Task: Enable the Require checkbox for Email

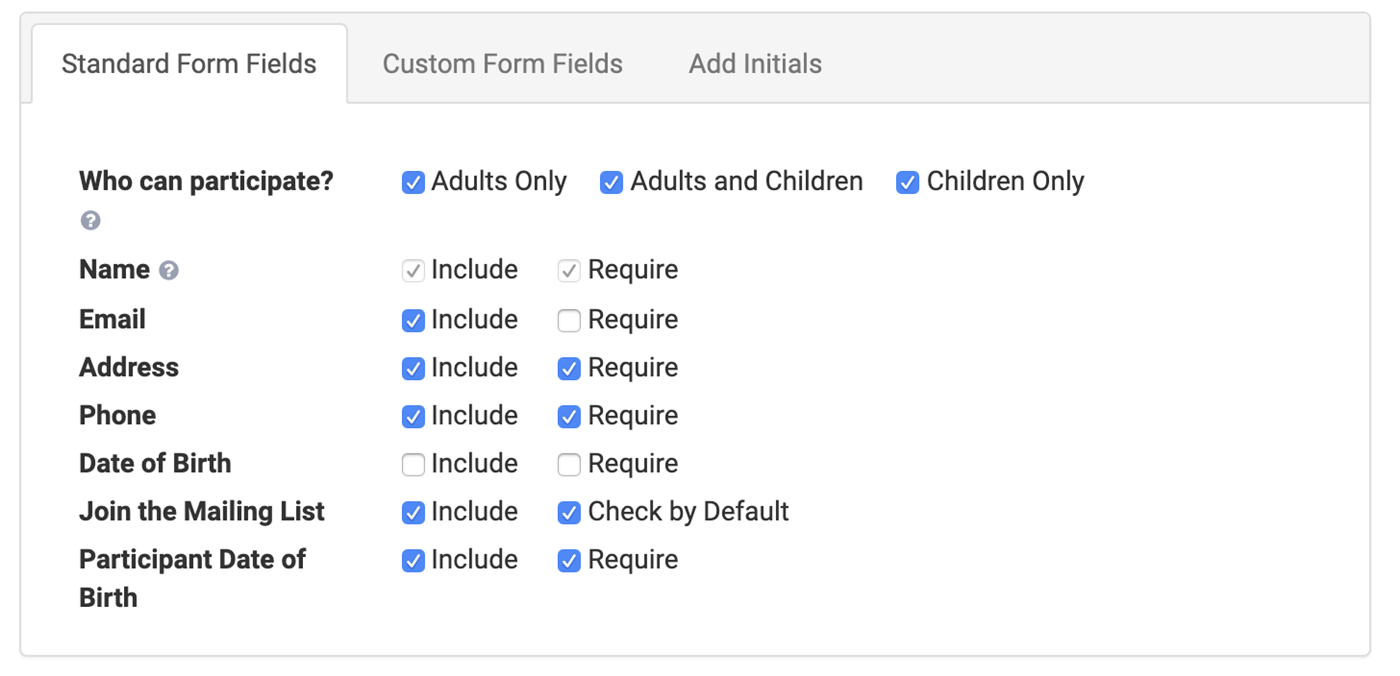Action: pos(569,320)
